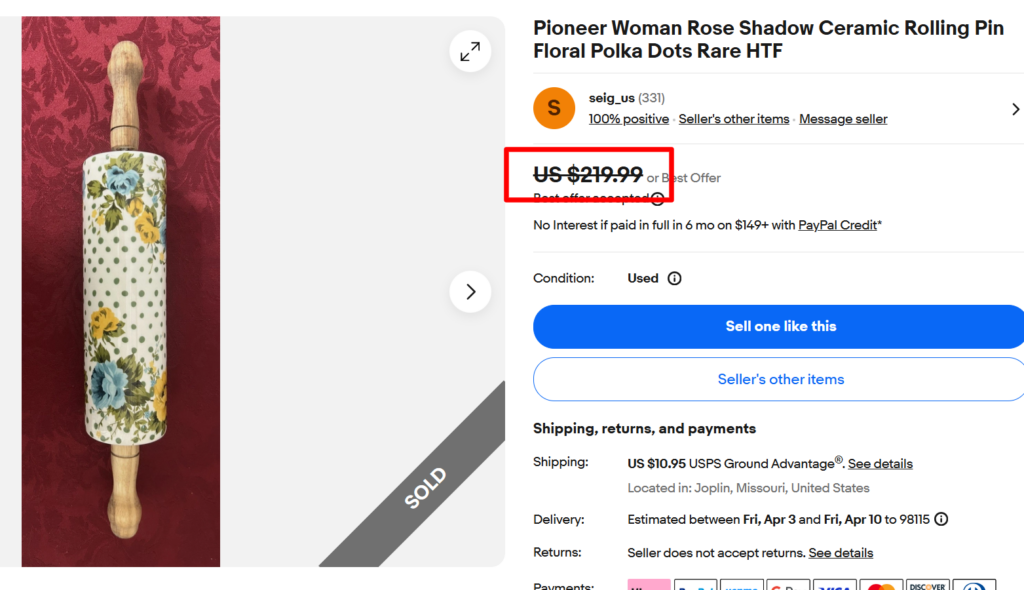Click the Discover card payment icon
The width and height of the screenshot is (1024, 590).
tap(928, 585)
